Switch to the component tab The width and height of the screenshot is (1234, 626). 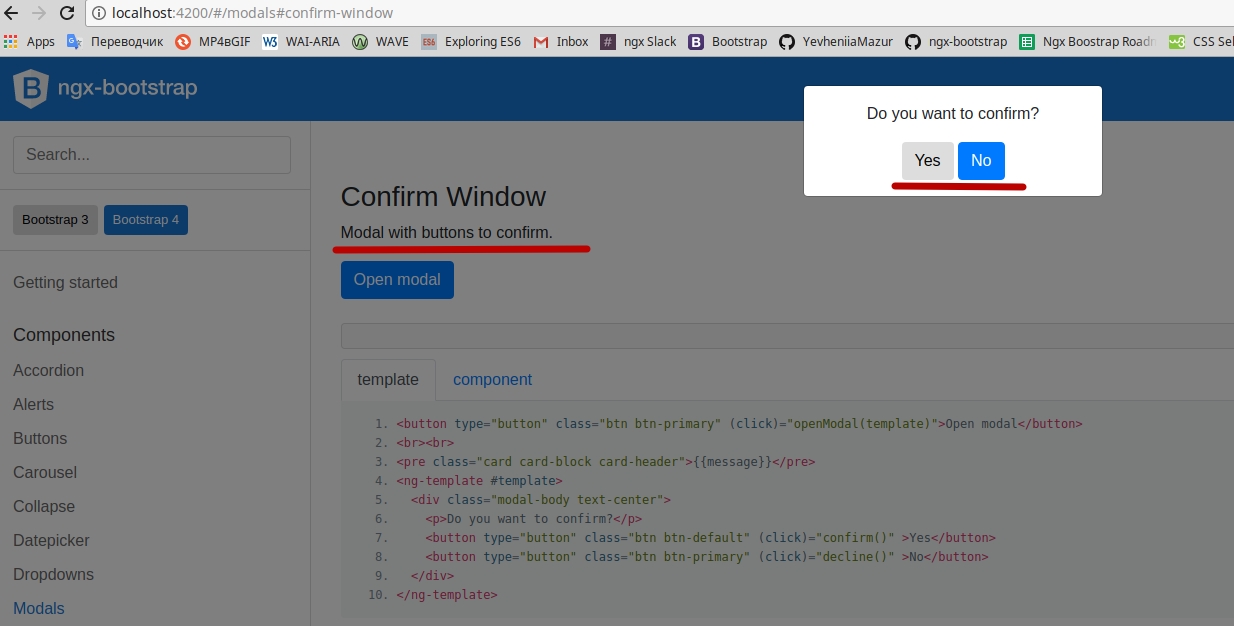[492, 380]
